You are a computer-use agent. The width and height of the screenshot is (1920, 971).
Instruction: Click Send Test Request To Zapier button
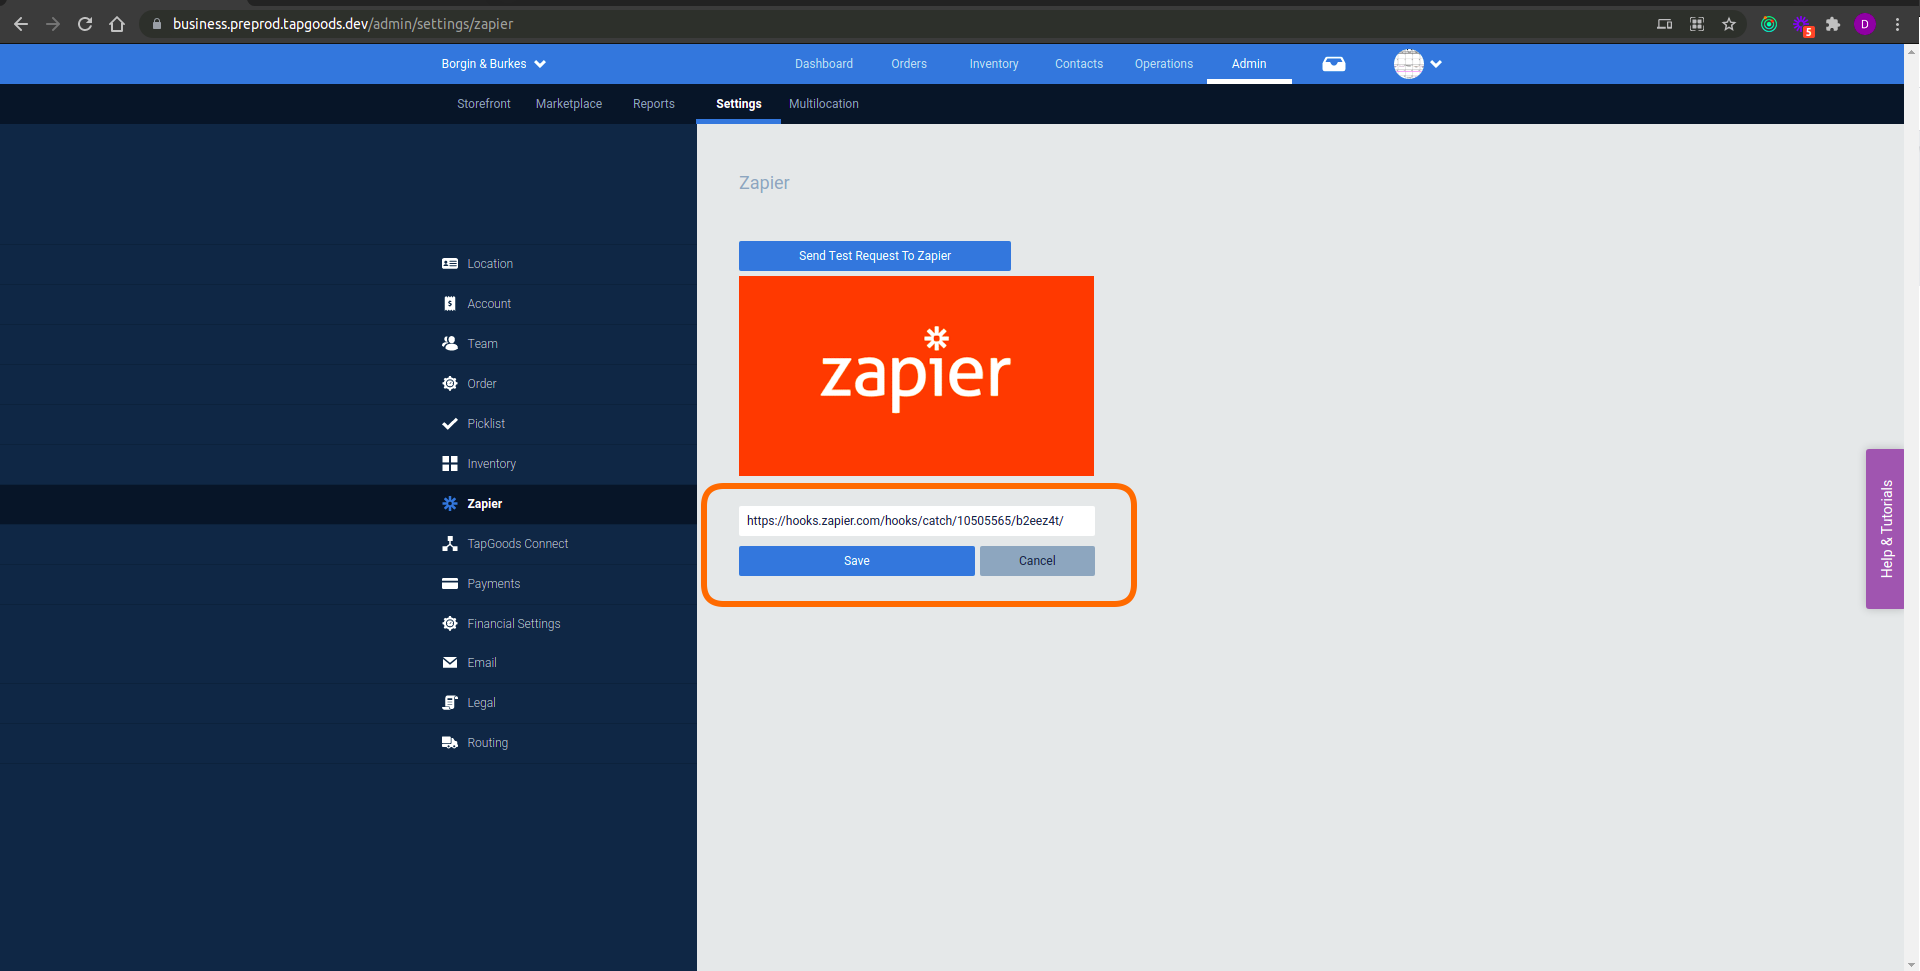point(875,256)
